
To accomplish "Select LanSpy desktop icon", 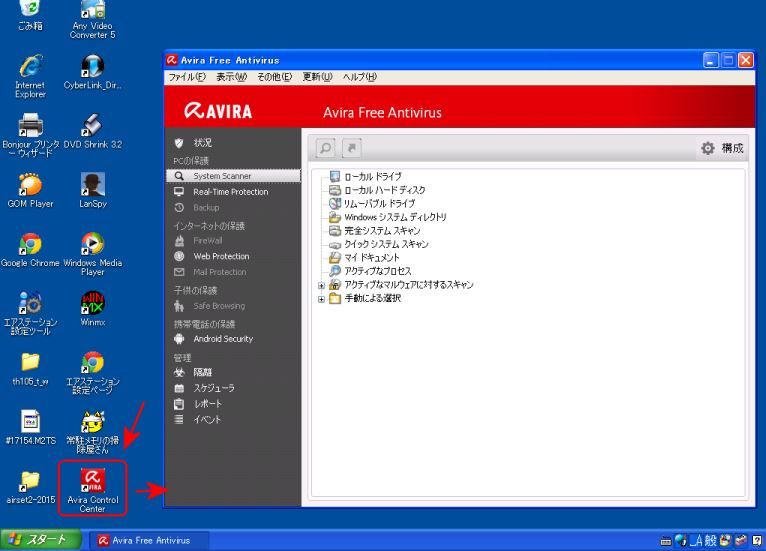I will [92, 191].
